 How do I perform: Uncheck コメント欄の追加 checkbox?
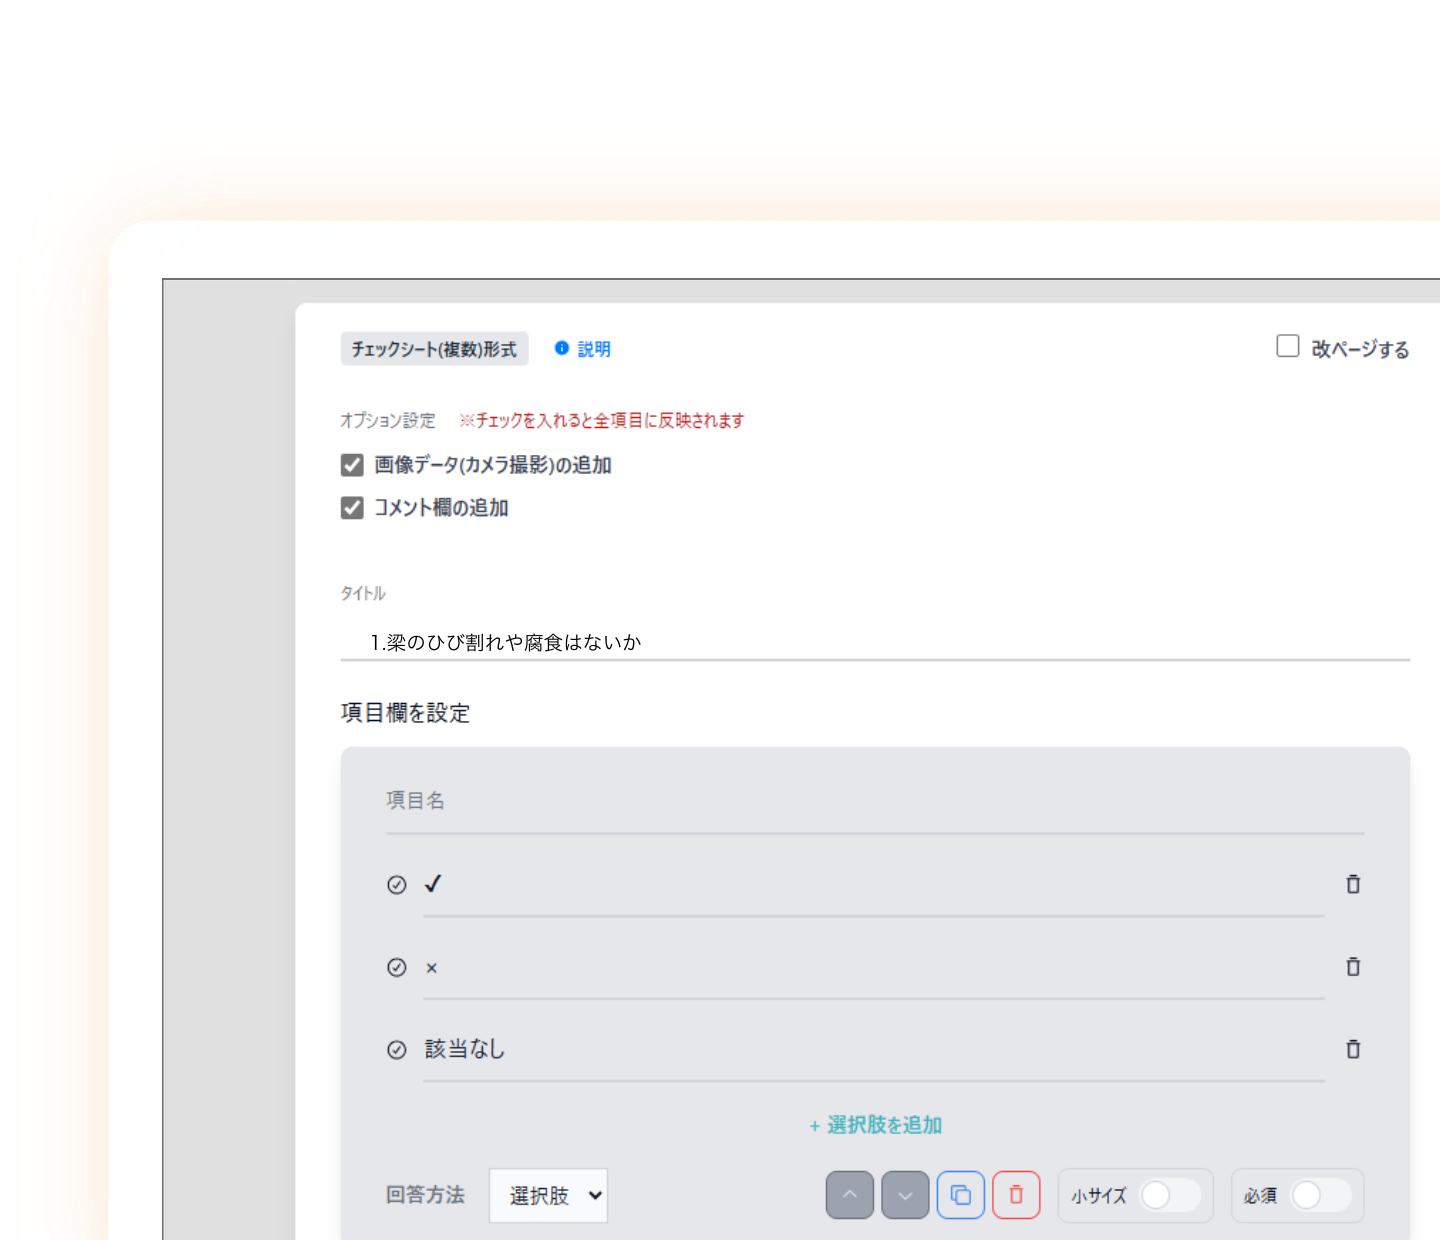[352, 508]
